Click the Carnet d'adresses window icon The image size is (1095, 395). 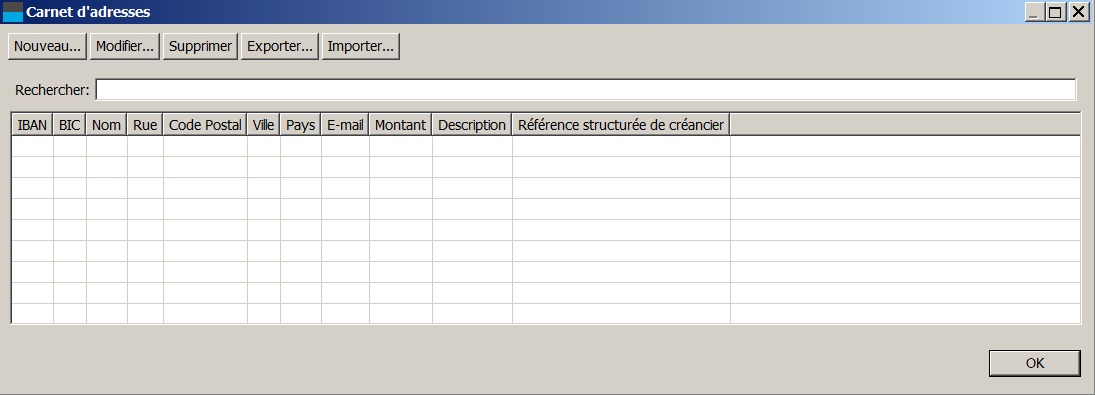click(13, 12)
